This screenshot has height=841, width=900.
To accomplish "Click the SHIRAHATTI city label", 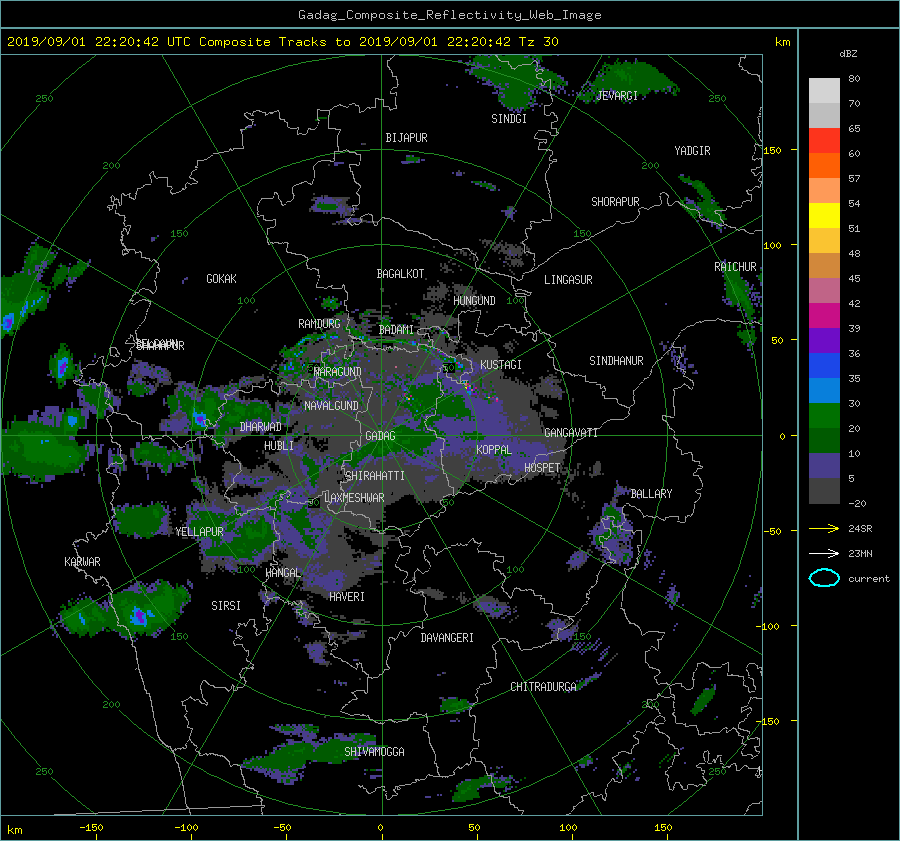I will [x=375, y=476].
